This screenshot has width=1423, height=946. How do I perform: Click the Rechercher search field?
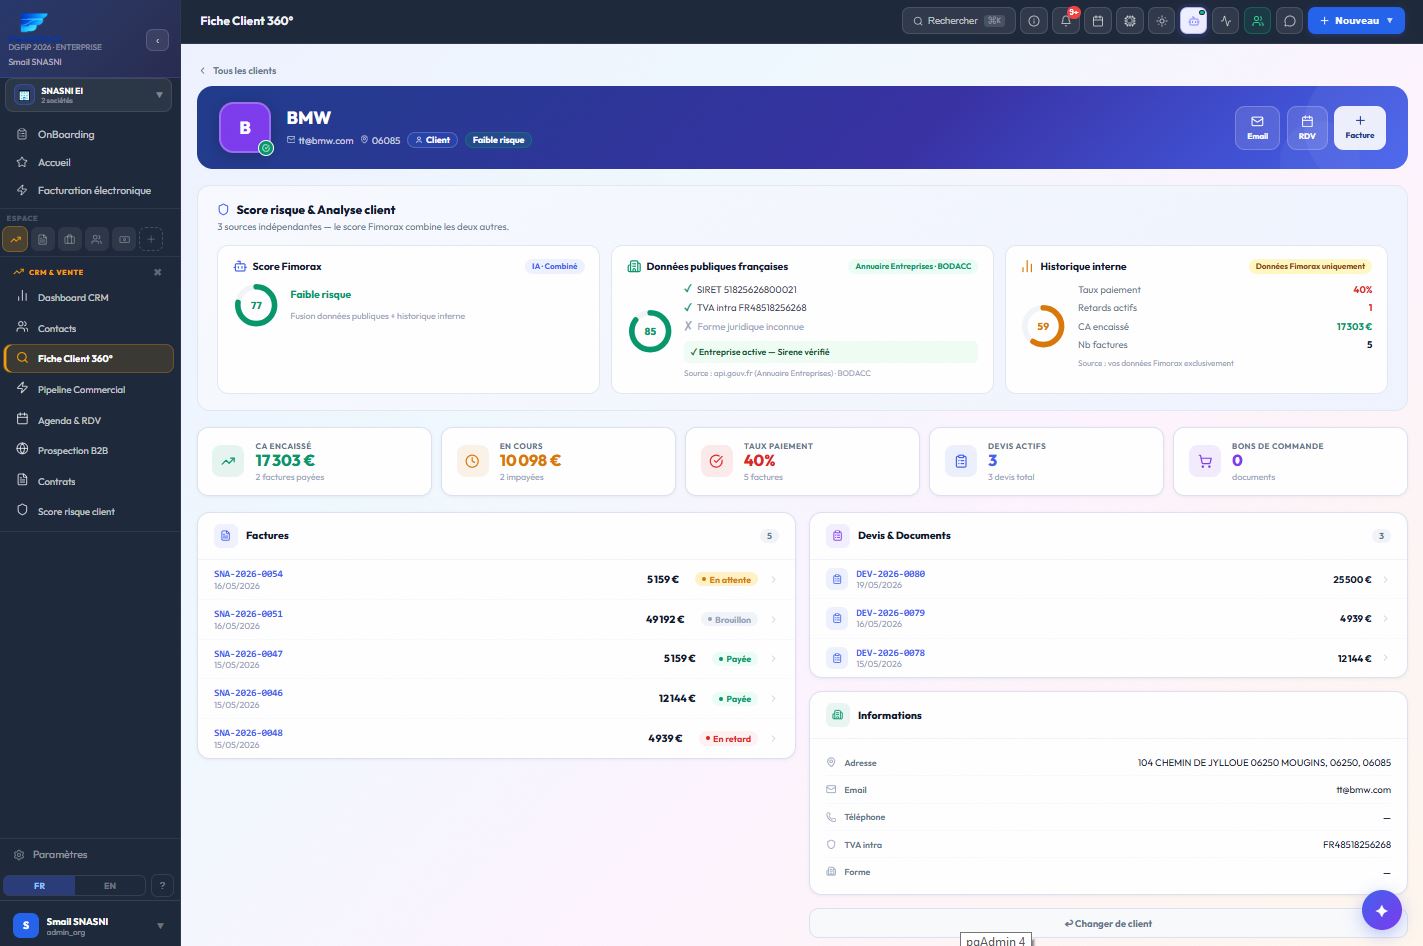click(x=959, y=21)
